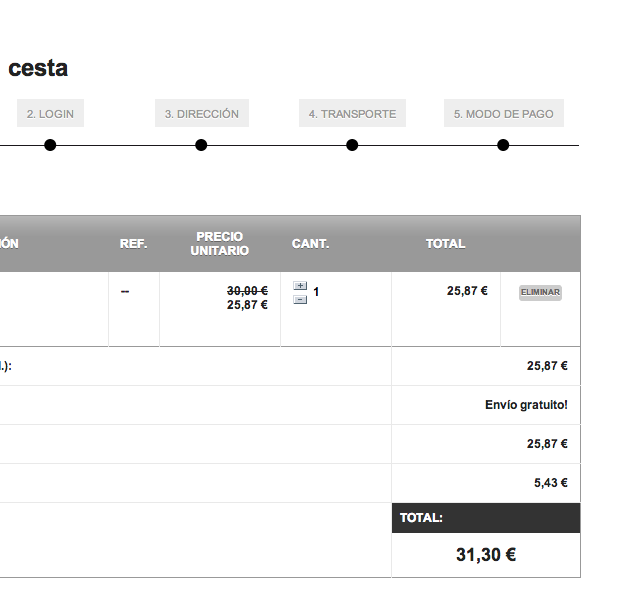Go to the 2. LOGIN step

click(x=50, y=114)
